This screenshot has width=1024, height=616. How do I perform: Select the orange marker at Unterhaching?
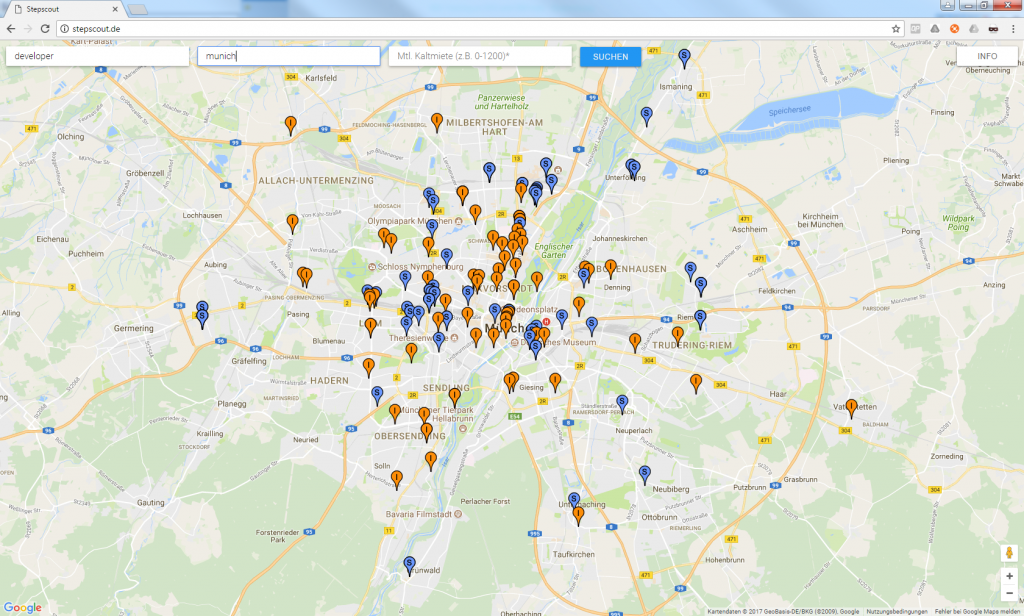578,515
